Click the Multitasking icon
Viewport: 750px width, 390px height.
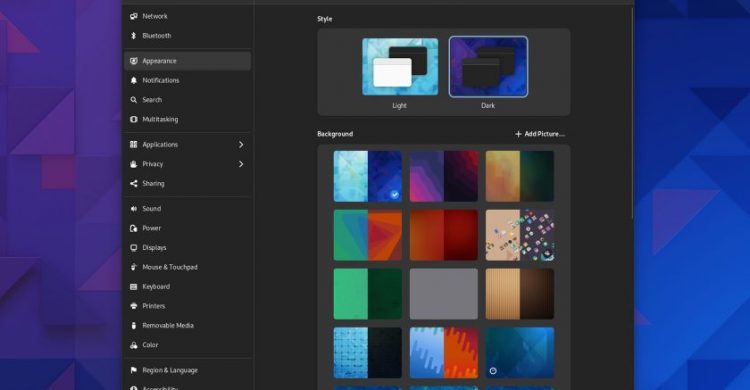[x=133, y=119]
